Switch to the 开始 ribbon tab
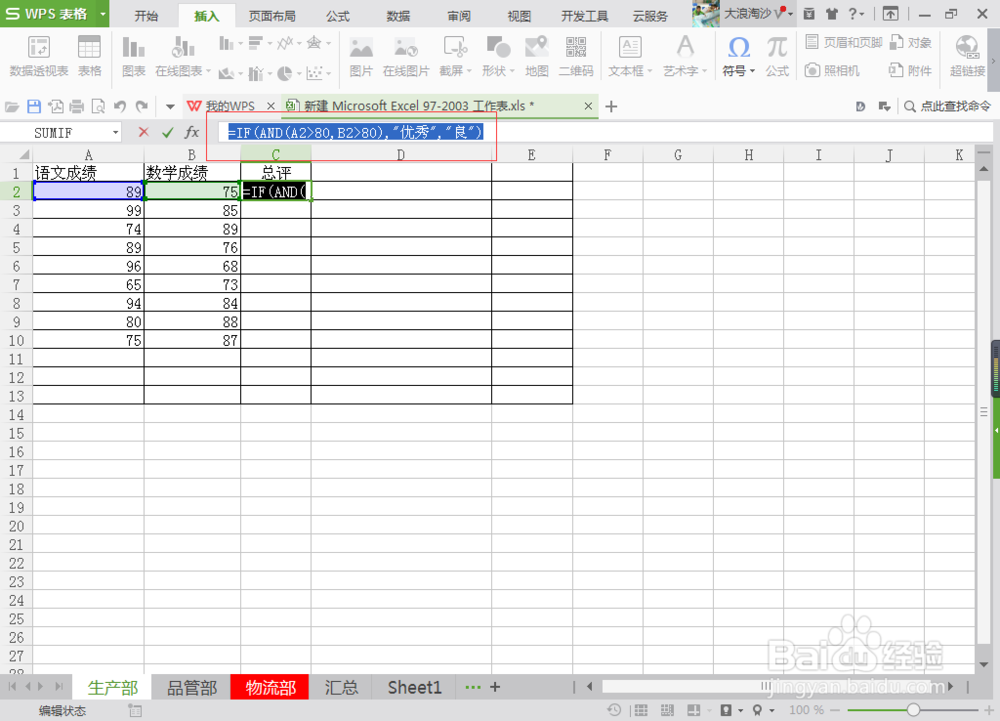This screenshot has width=1000, height=721. click(146, 16)
